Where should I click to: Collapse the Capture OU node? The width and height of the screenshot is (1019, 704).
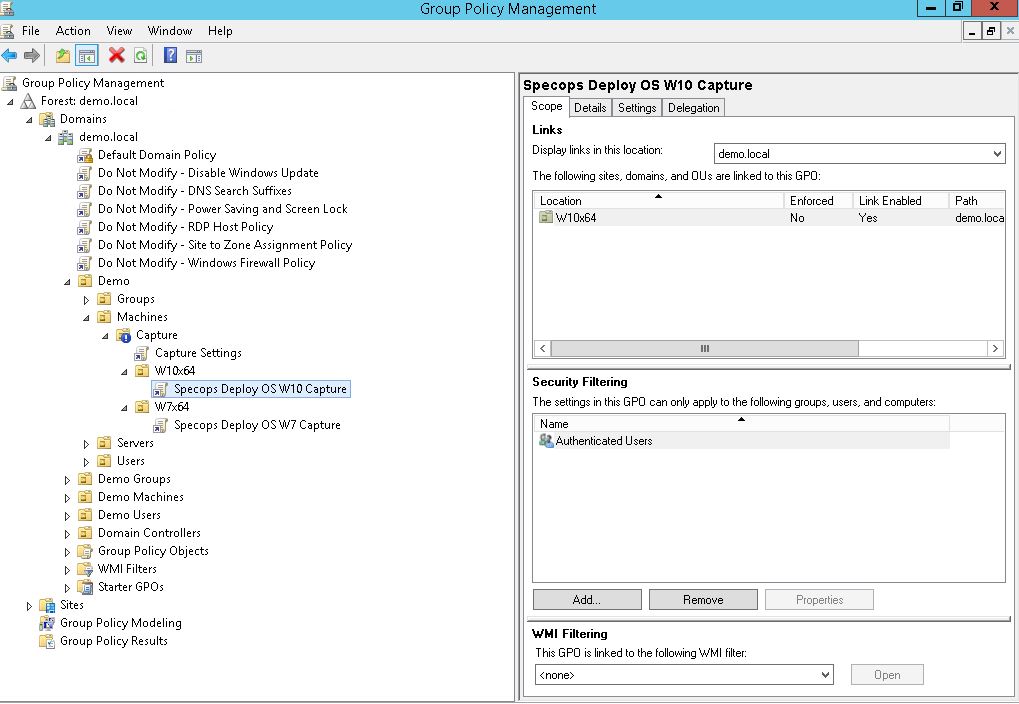coord(105,336)
